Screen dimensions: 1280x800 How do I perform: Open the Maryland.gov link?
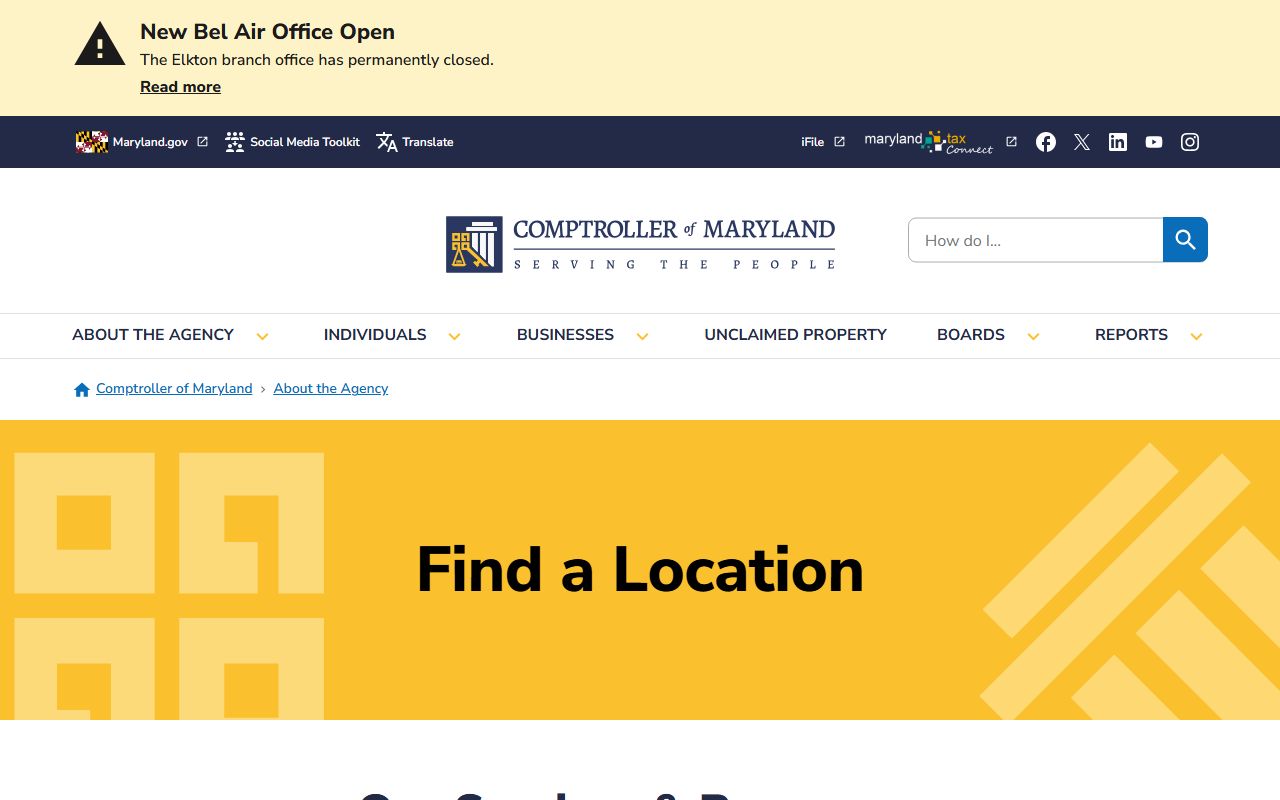click(150, 142)
